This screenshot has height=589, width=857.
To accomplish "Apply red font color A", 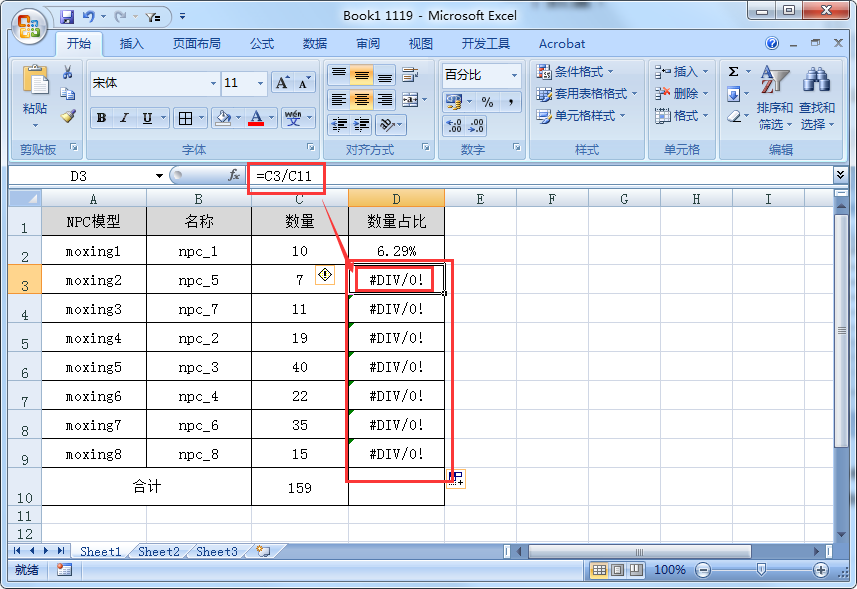I will point(256,118).
